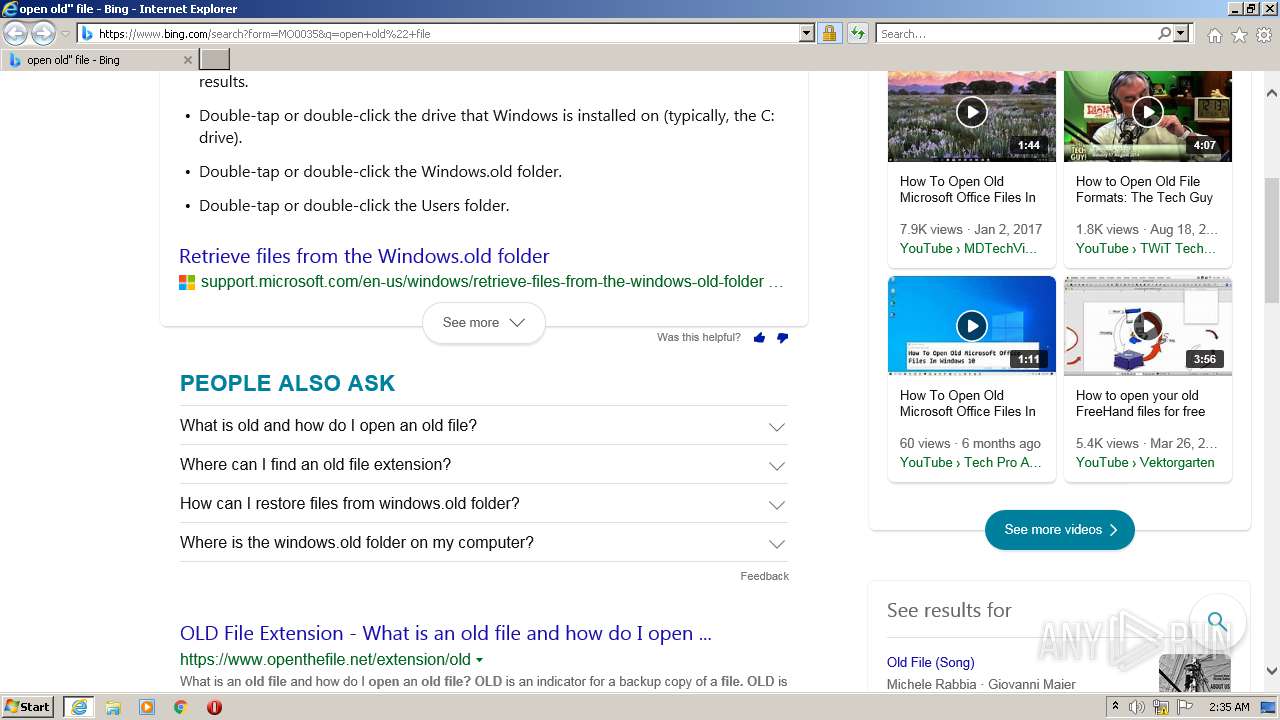Open the IE Tools gear icon
This screenshot has height=720, width=1280.
tap(1264, 35)
